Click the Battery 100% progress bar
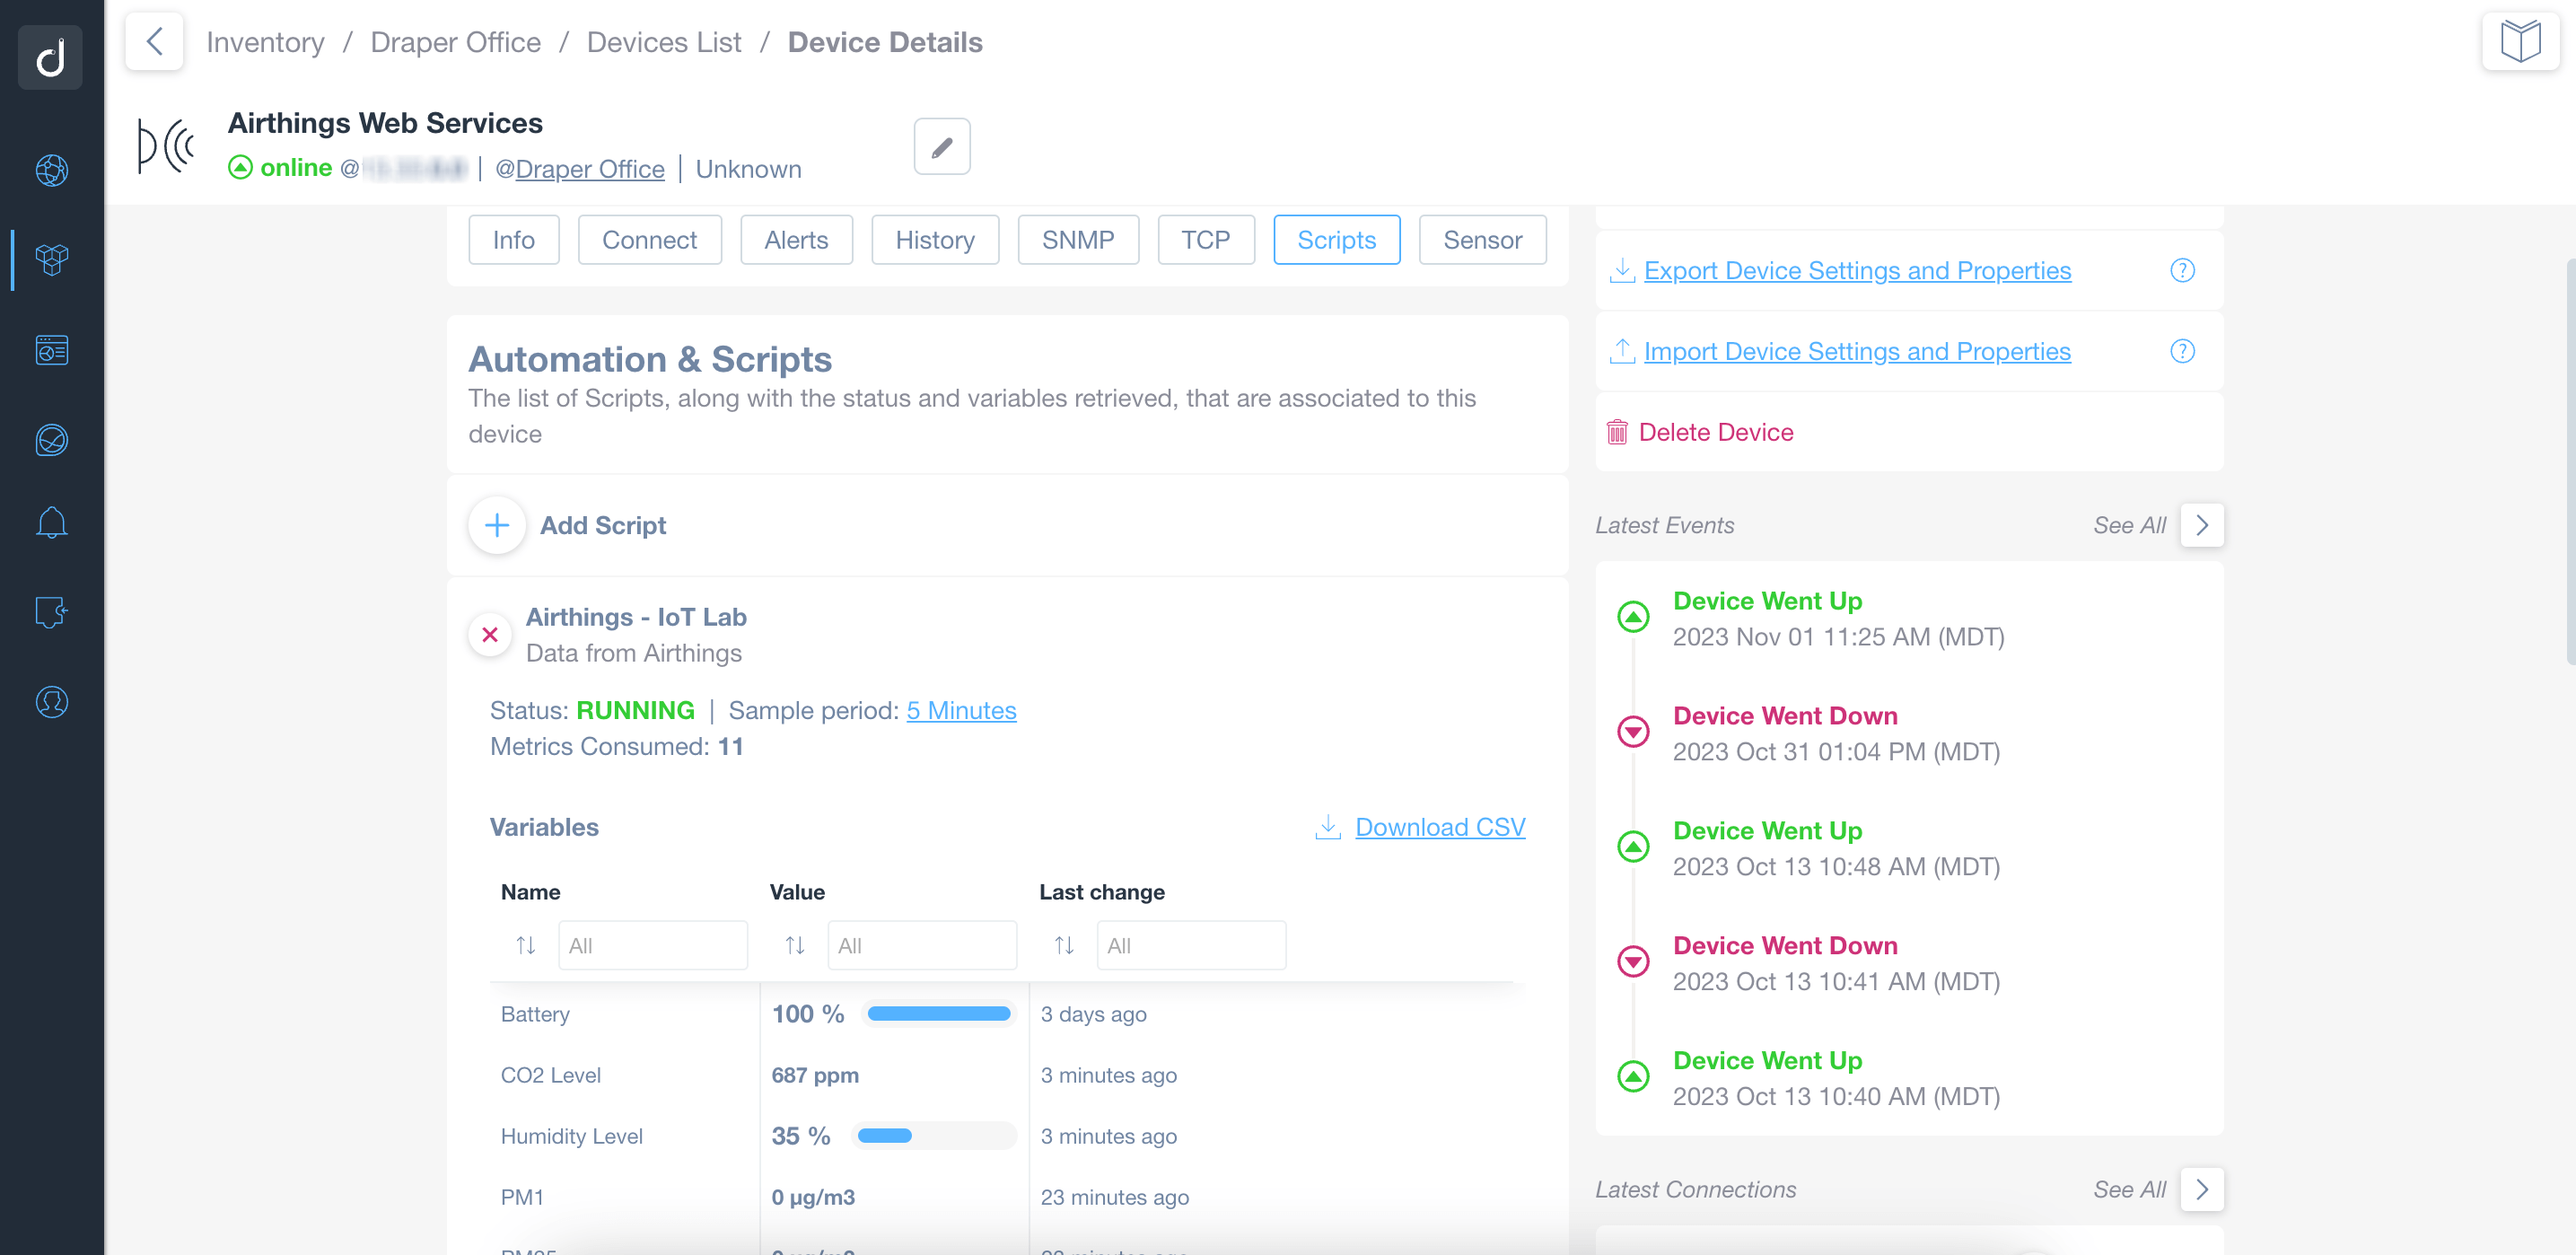Viewport: 2576px width, 1255px height. click(x=939, y=1014)
